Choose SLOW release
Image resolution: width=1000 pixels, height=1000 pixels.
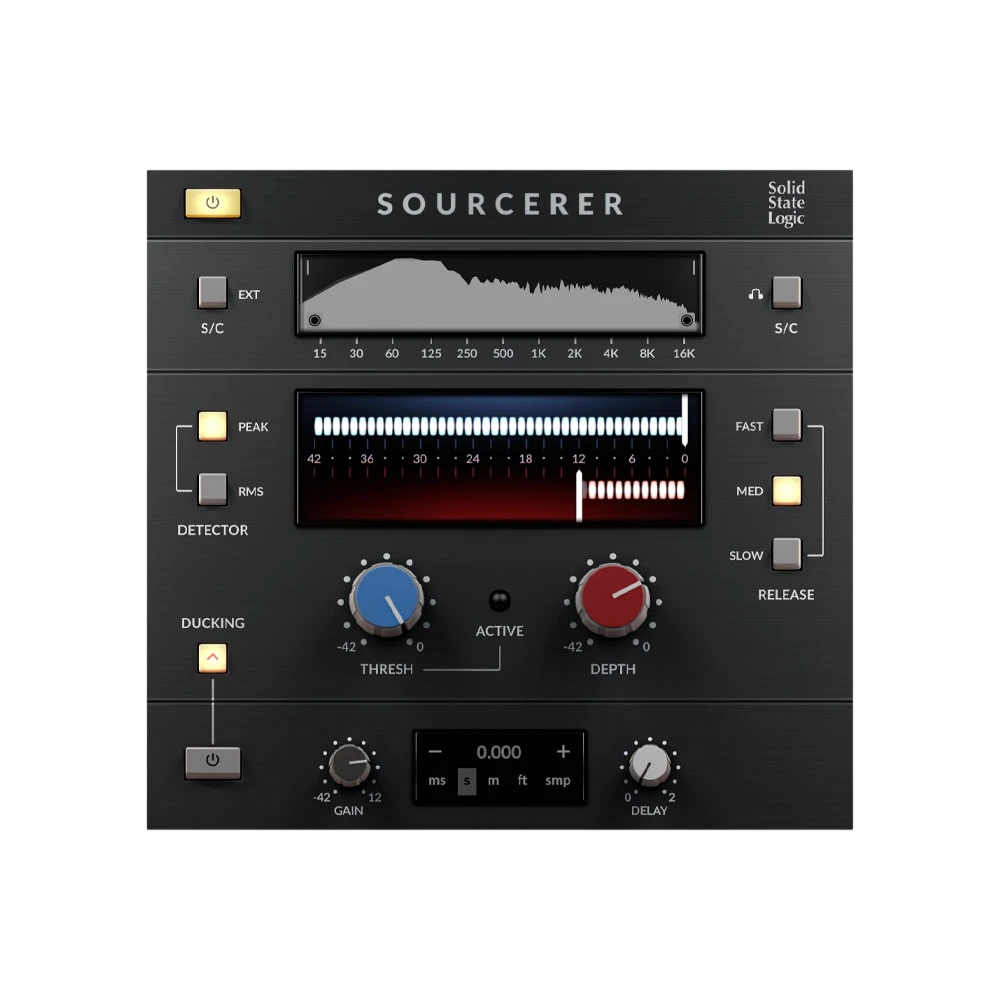pyautogui.click(x=786, y=553)
